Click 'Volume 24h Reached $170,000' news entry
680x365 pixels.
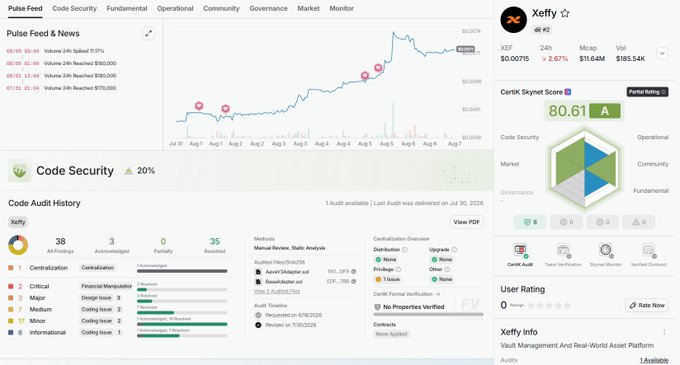80,88
